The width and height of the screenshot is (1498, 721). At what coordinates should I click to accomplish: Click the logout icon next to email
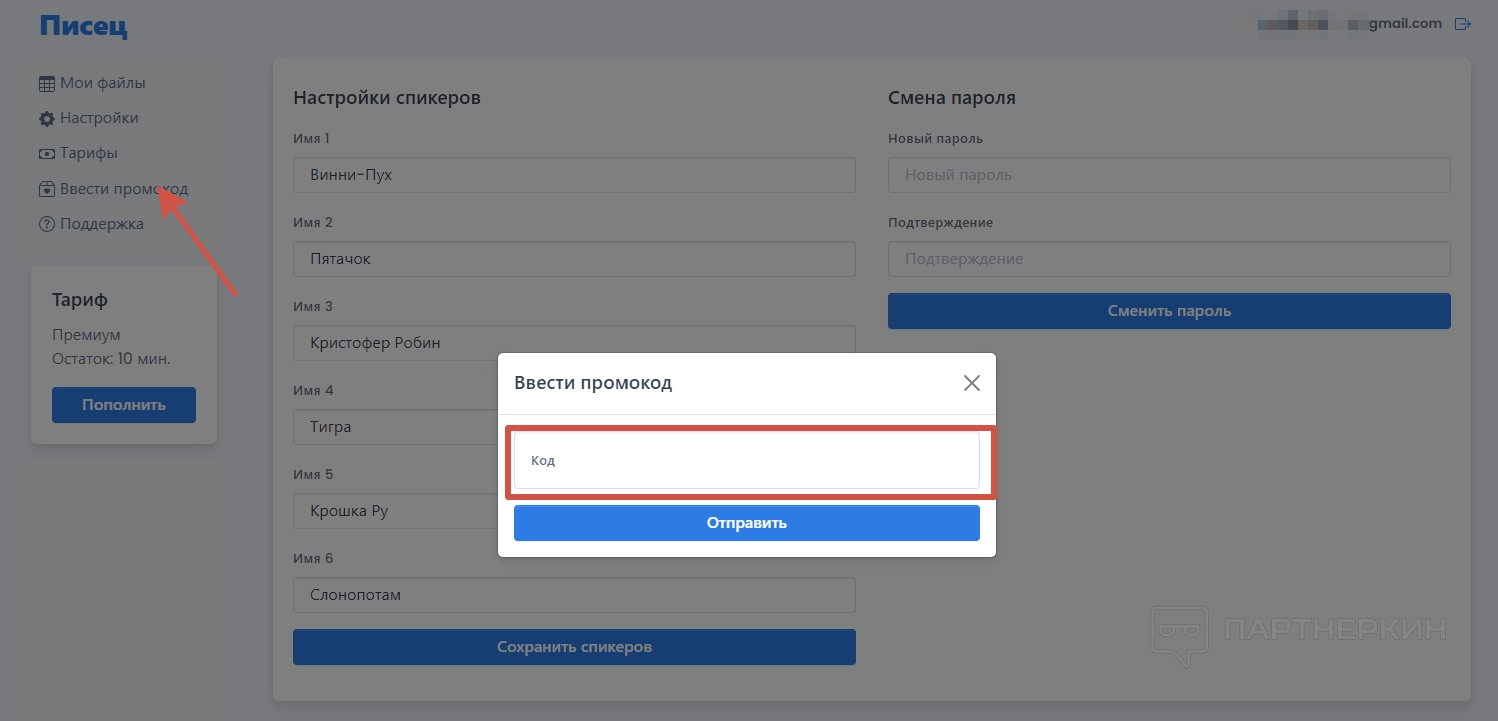point(1463,23)
